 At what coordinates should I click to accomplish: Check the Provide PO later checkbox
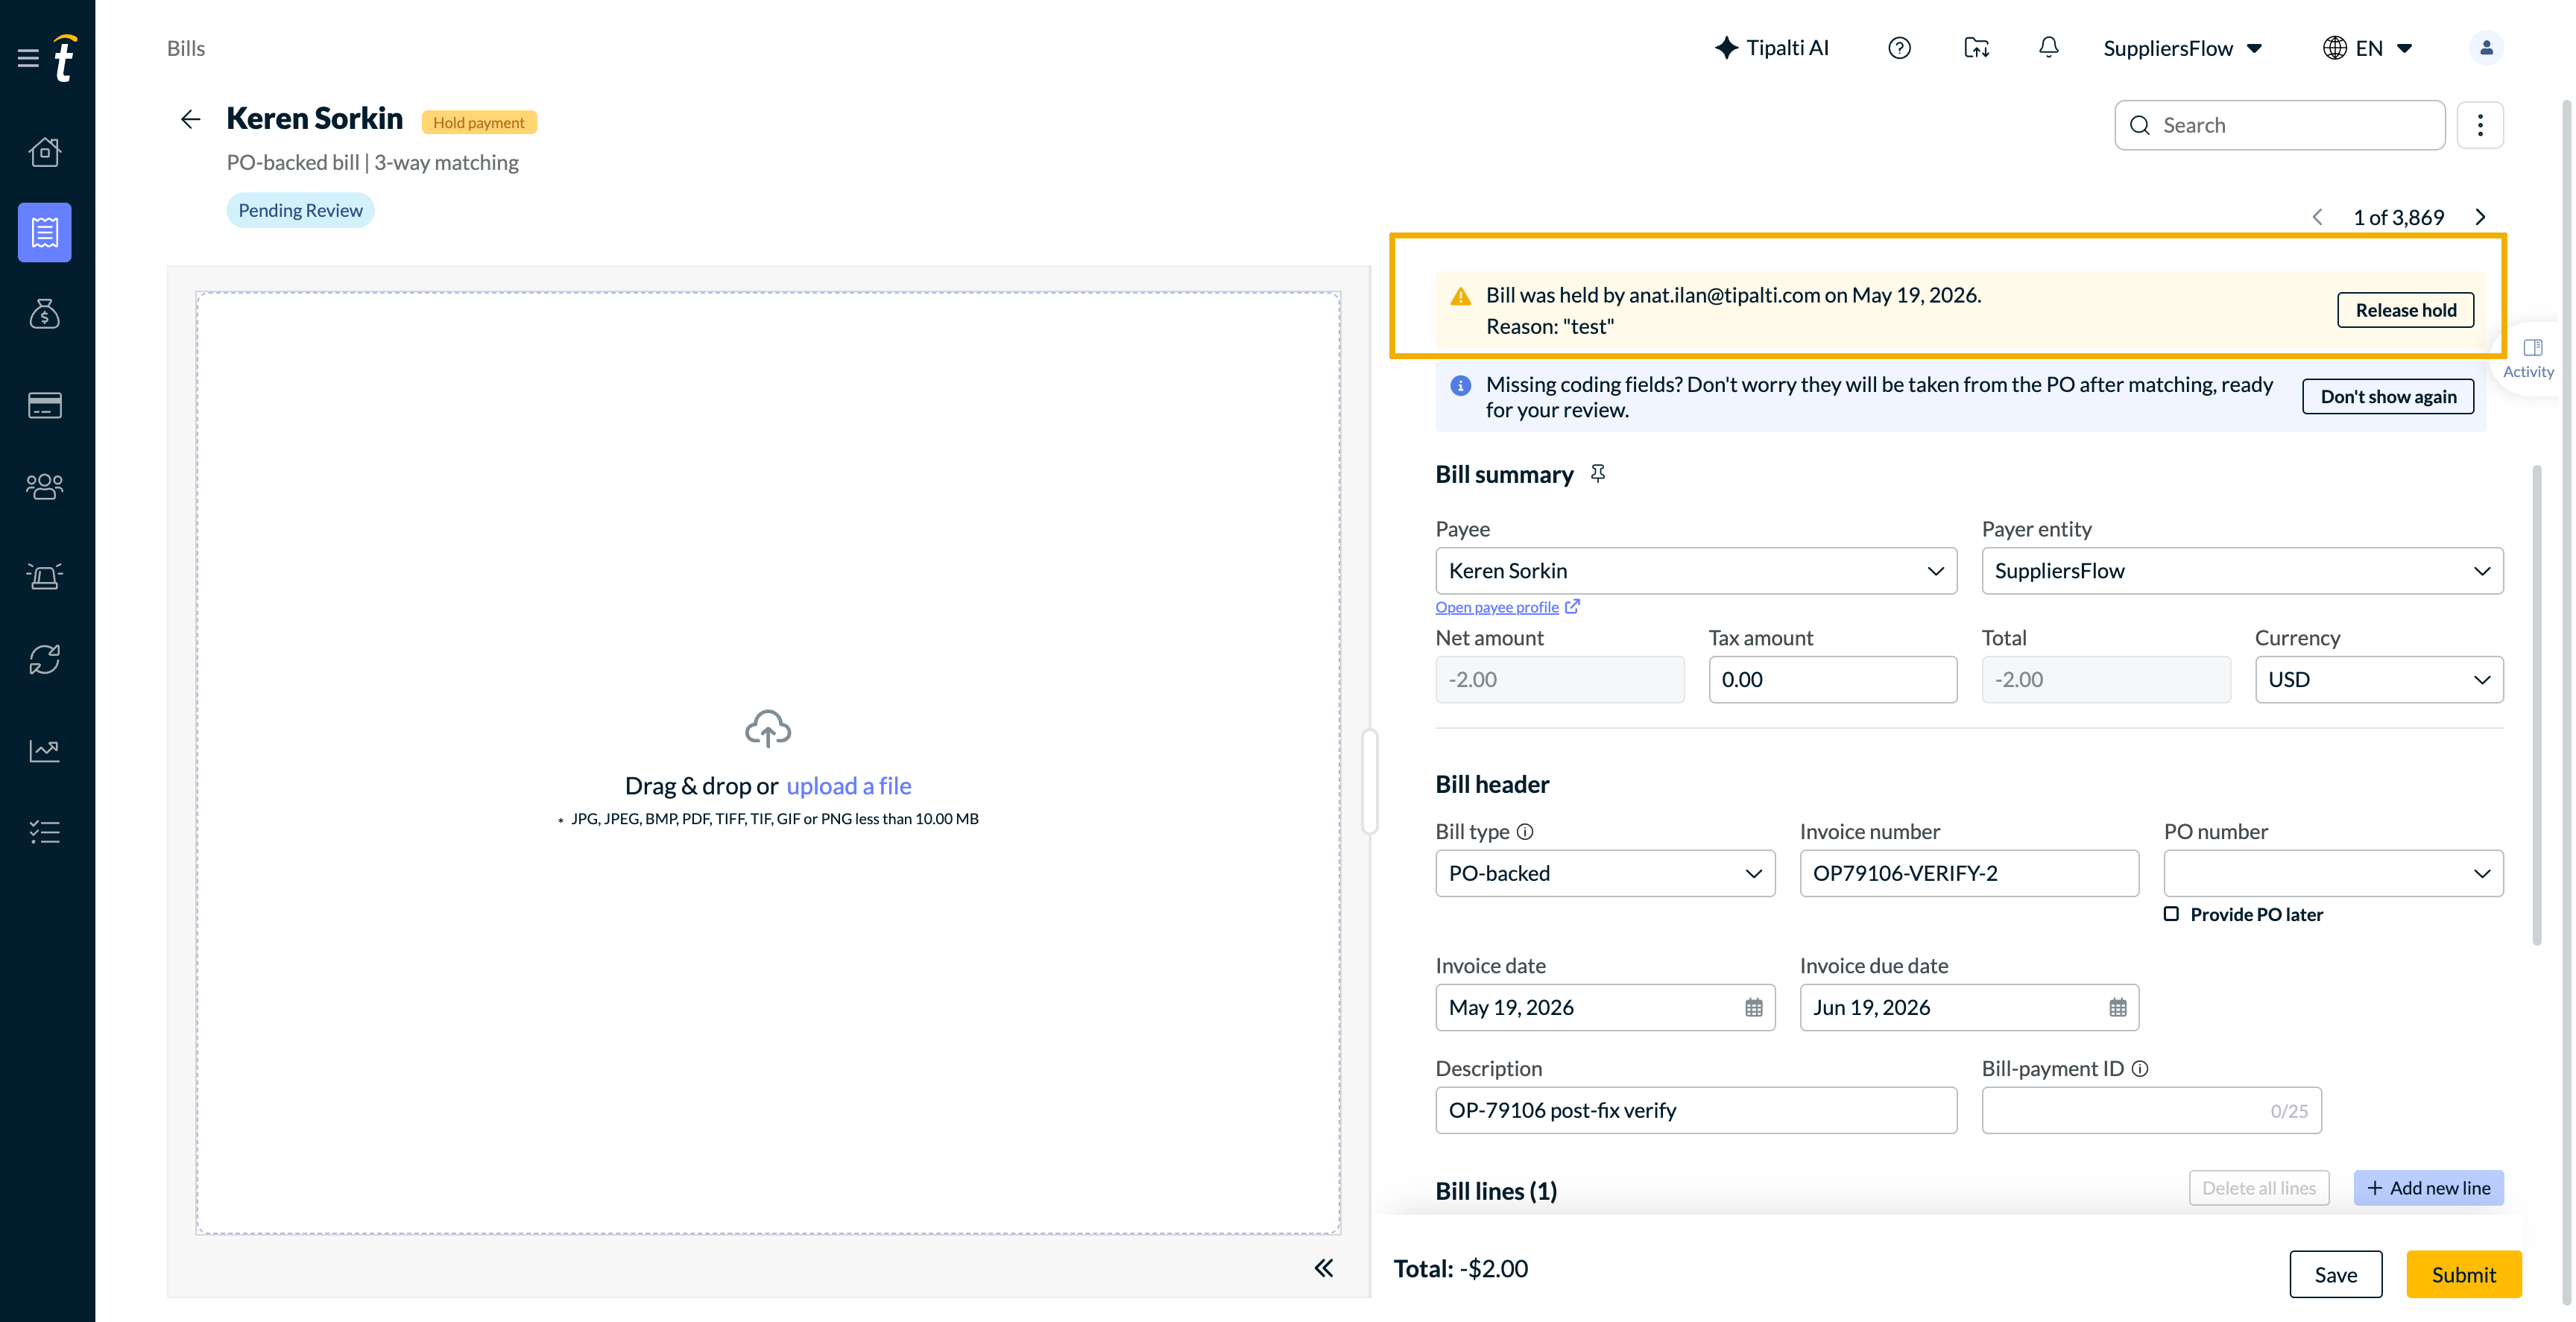click(2172, 913)
